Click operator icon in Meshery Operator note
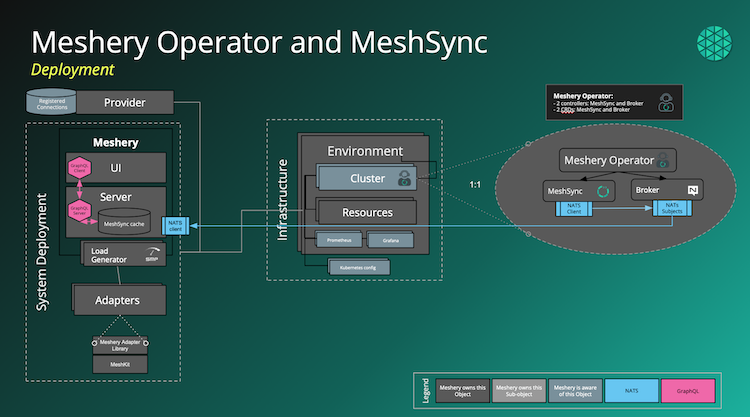 666,102
